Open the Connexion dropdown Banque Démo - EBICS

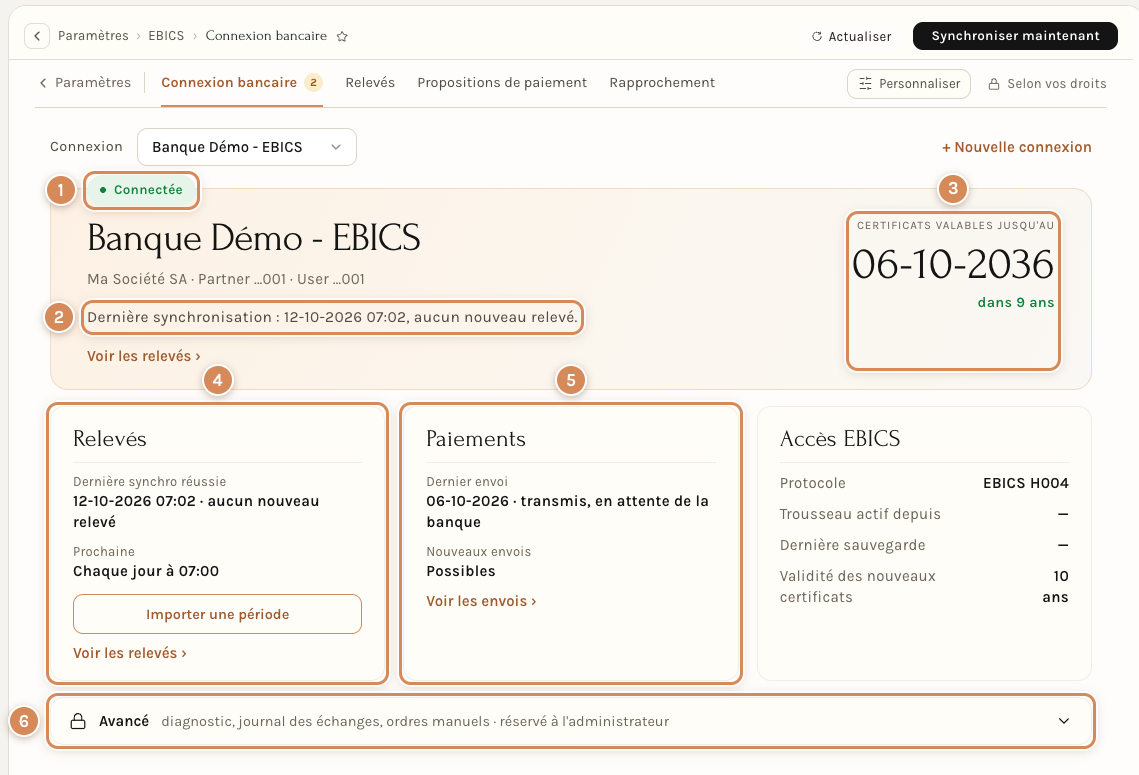tap(247, 147)
